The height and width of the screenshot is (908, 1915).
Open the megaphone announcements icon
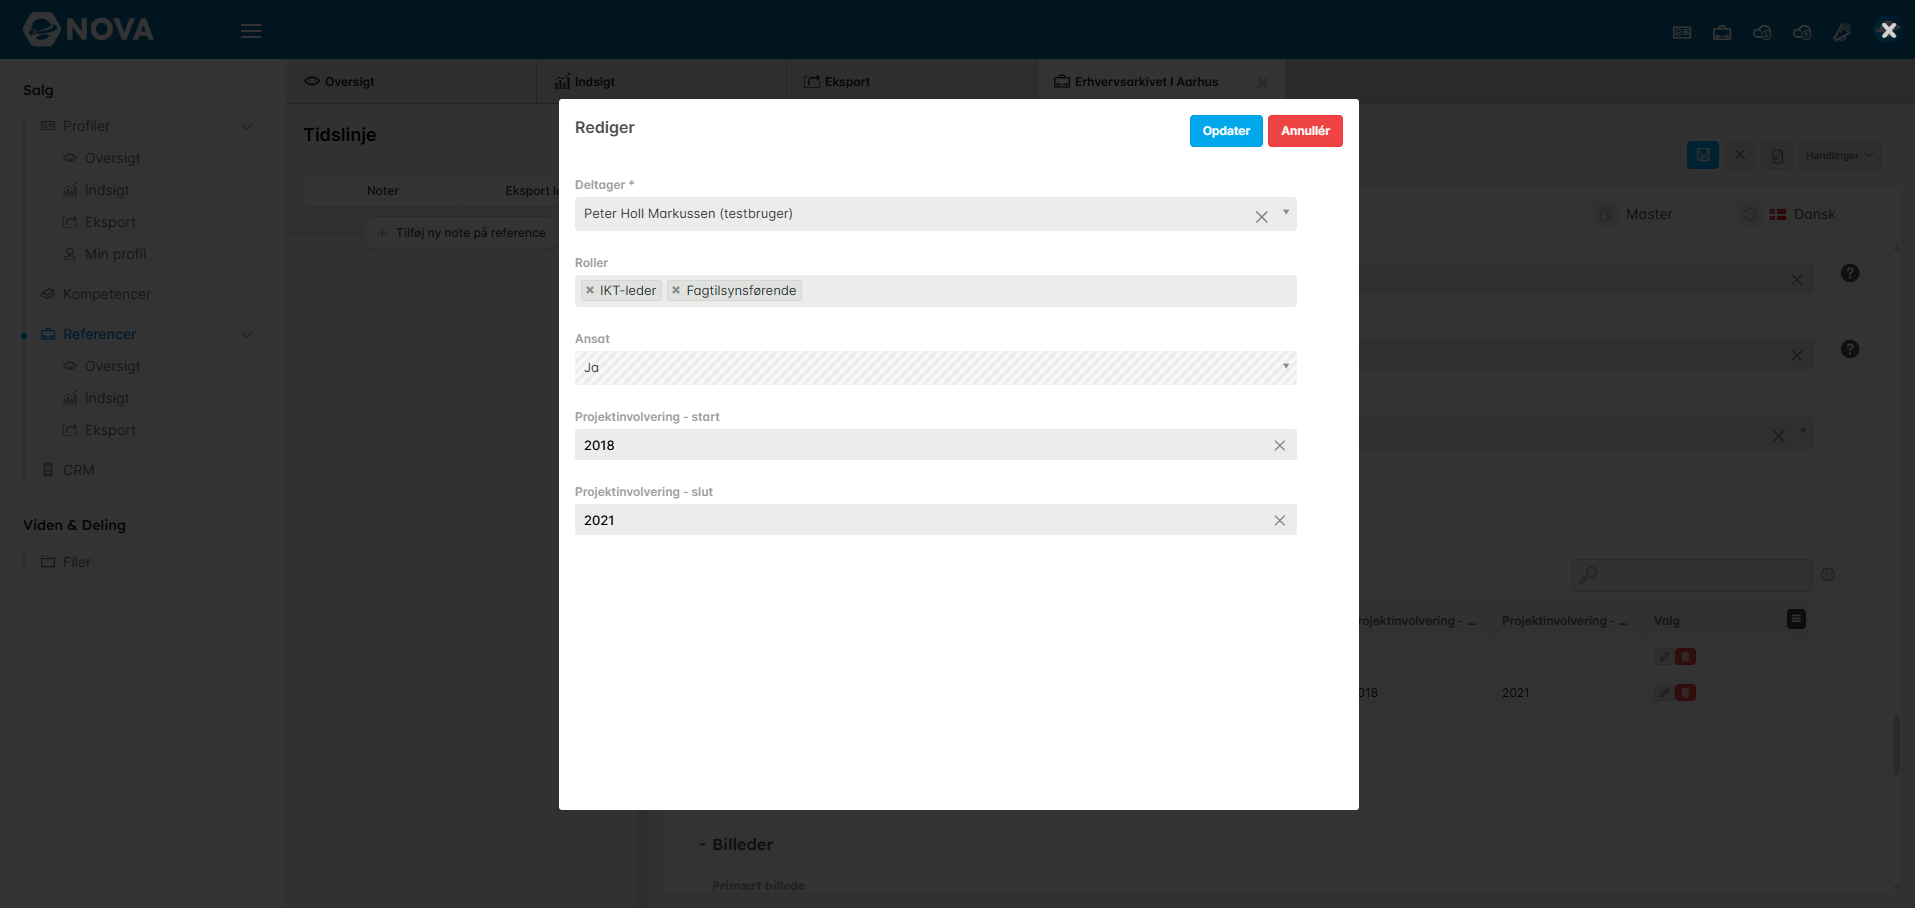click(1842, 32)
